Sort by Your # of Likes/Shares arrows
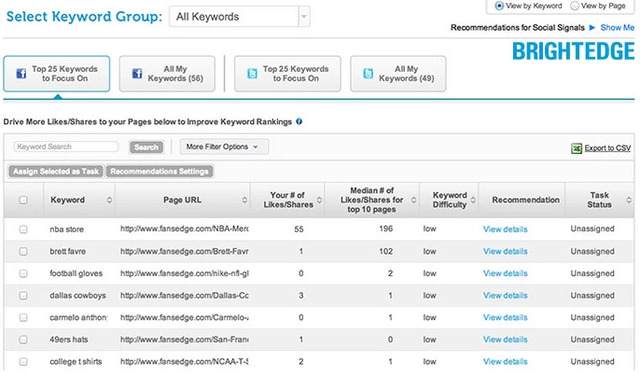The height and width of the screenshot is (375, 640). pyautogui.click(x=319, y=200)
